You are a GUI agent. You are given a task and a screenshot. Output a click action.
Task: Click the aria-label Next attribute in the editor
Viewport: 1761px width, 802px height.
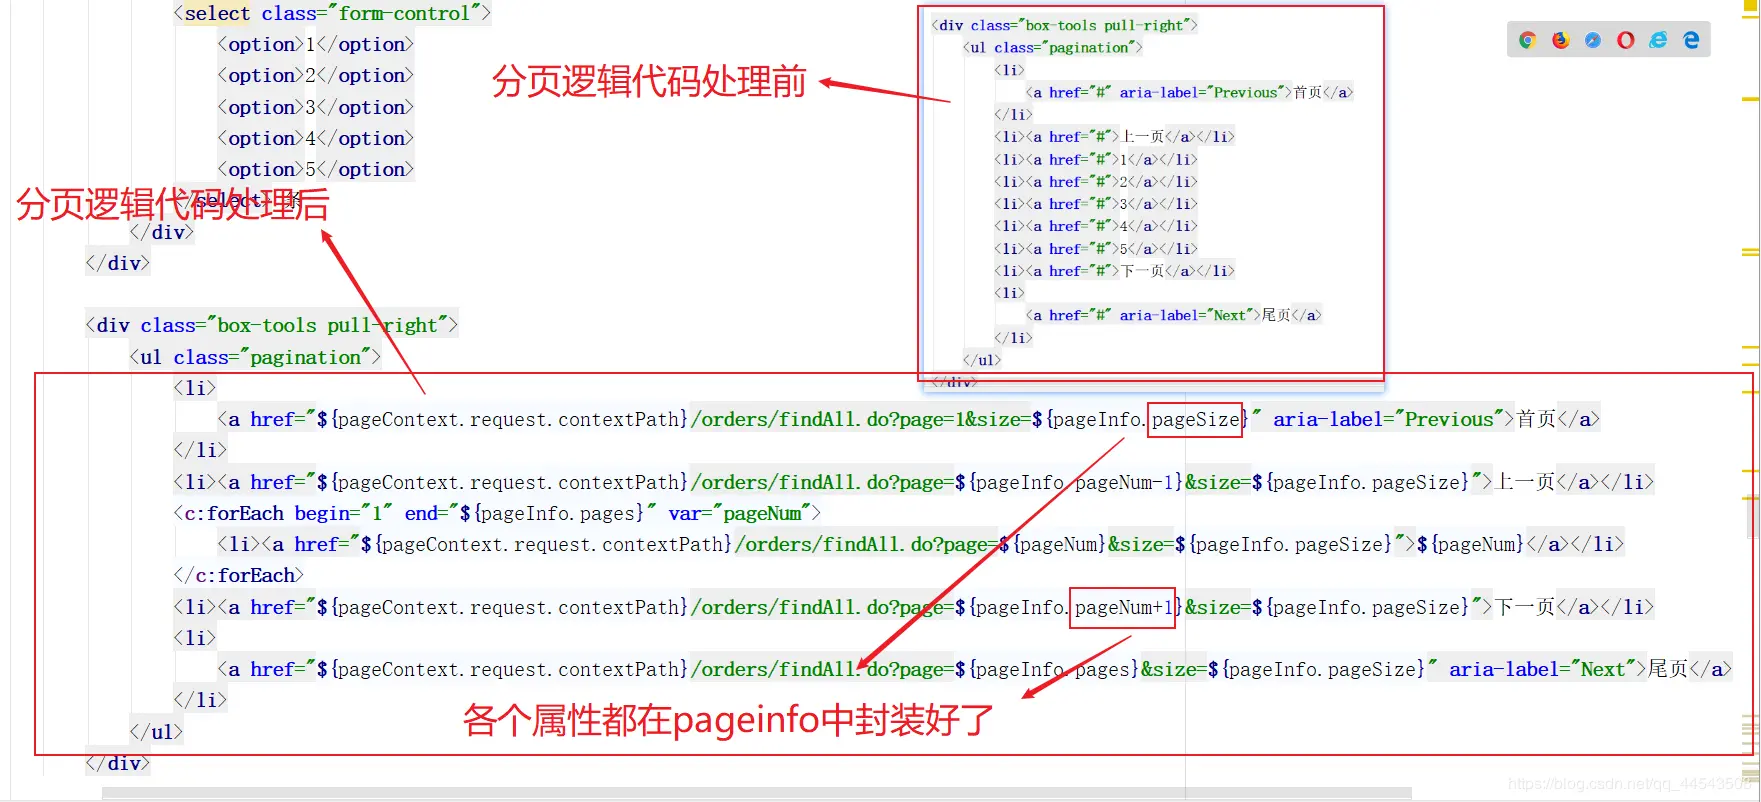coord(1541,669)
